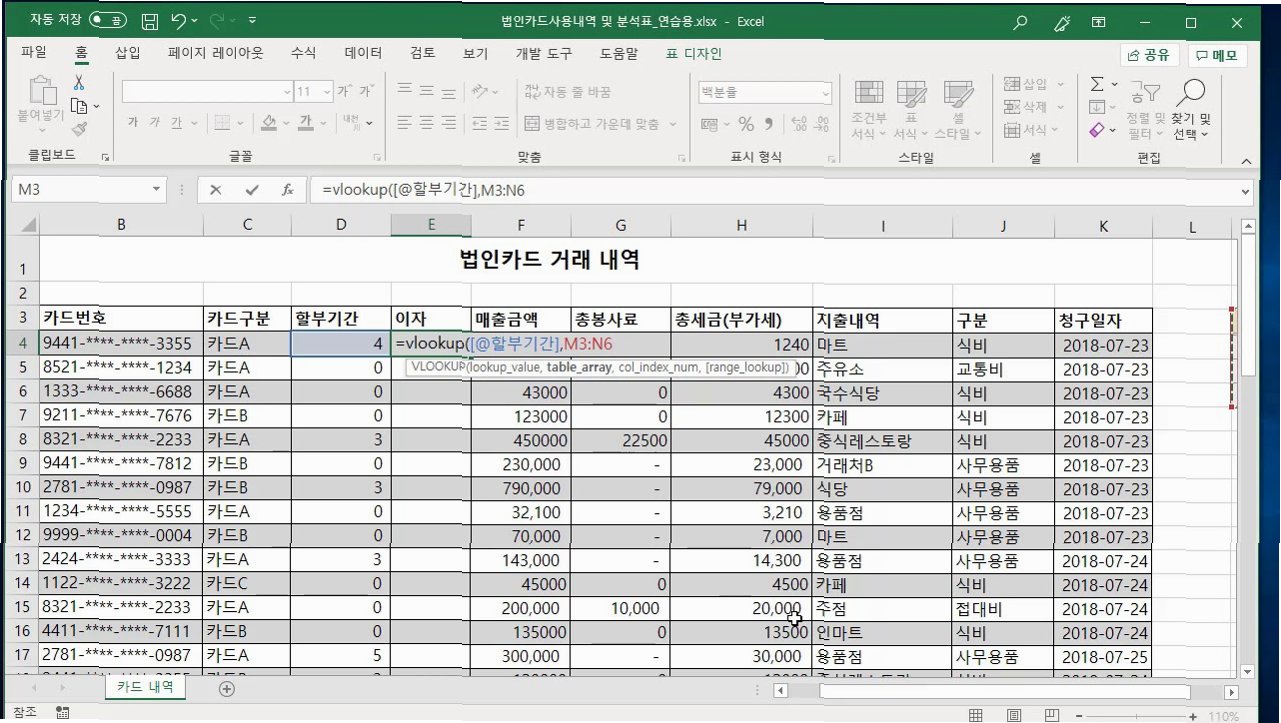This screenshot has width=1281, height=723.
Task: Confirm formula with checkmark icon
Action: 251,190
